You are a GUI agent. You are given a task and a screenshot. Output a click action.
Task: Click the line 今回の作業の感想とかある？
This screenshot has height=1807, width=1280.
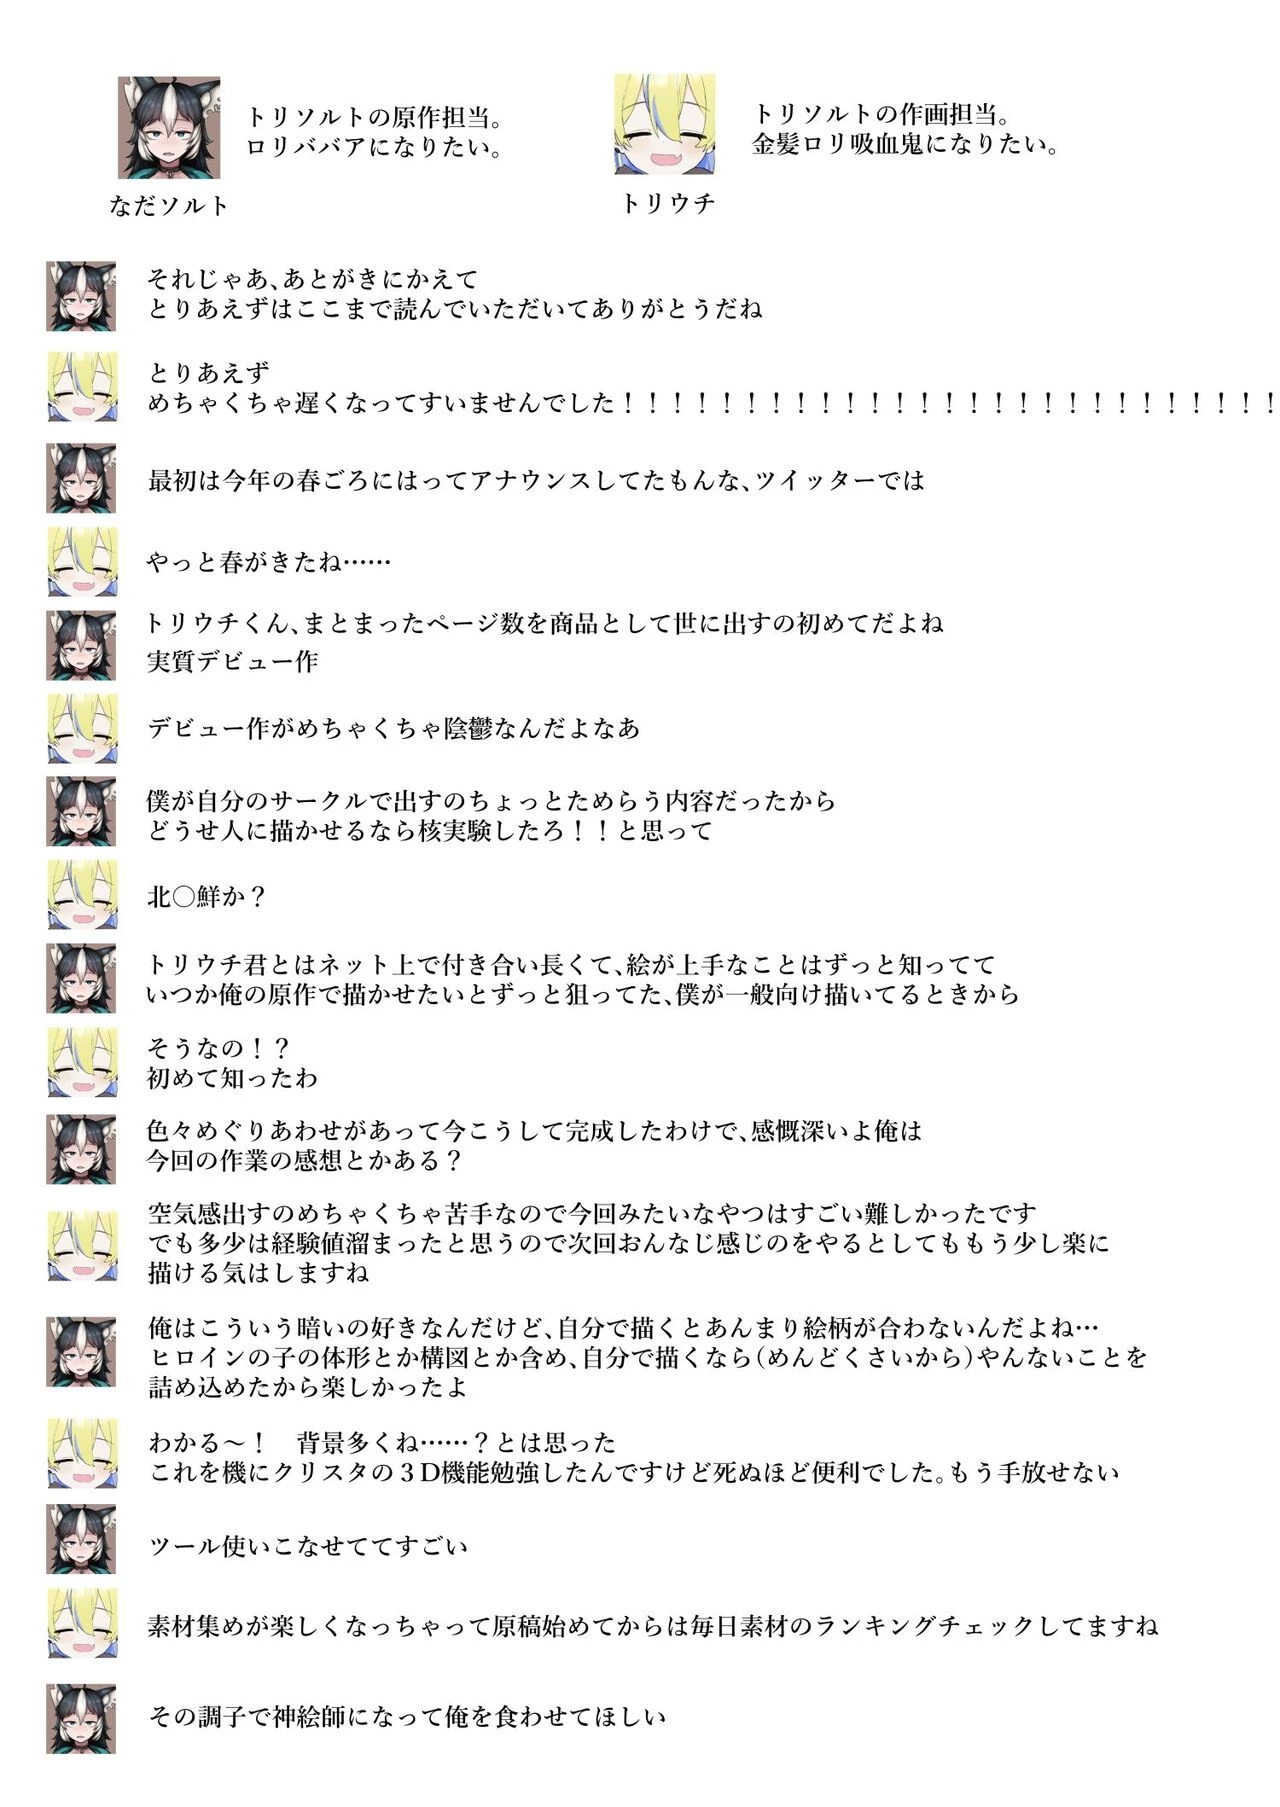pos(305,1160)
